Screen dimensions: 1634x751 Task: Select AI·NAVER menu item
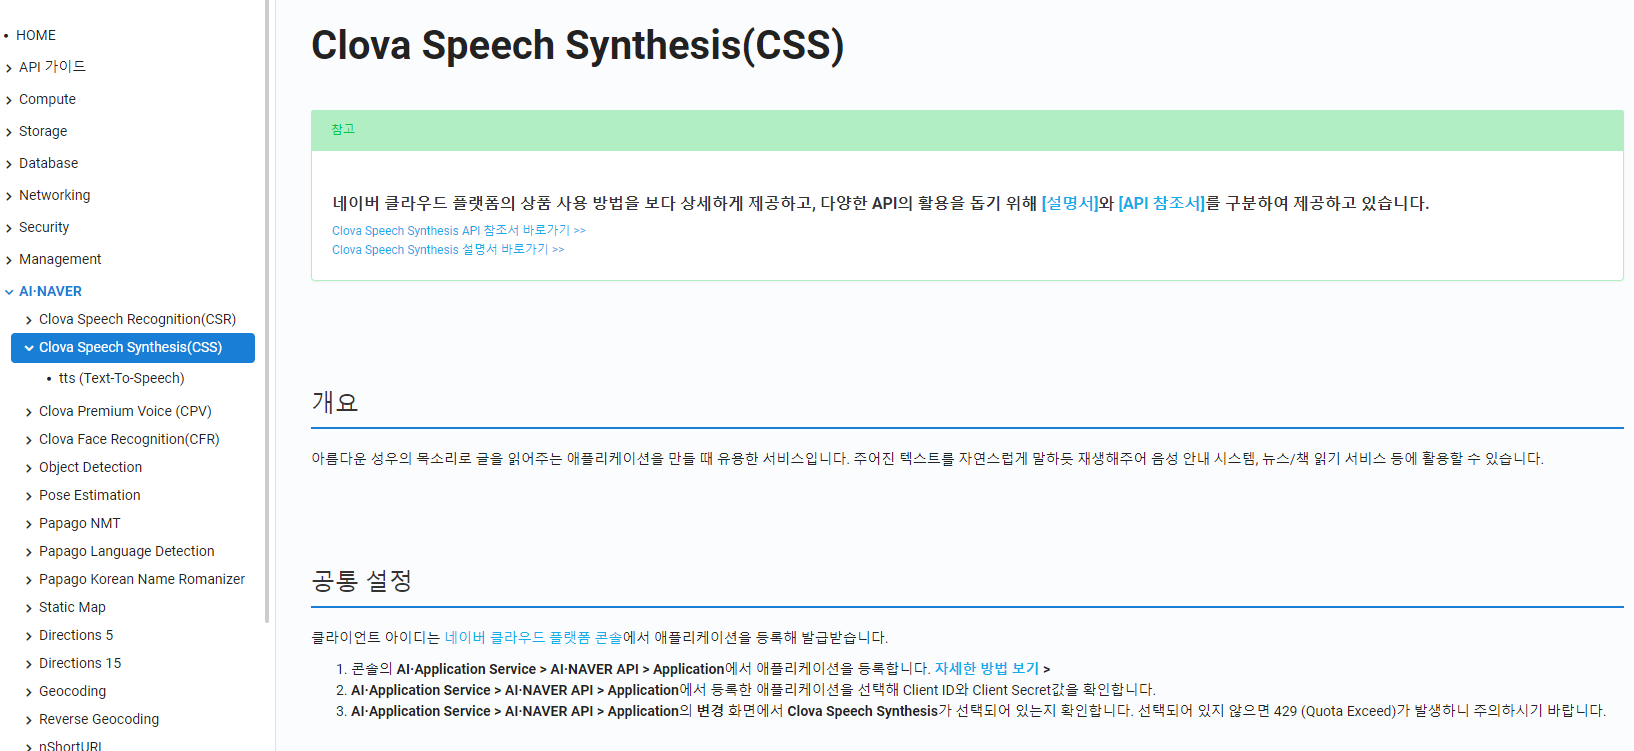(x=50, y=291)
